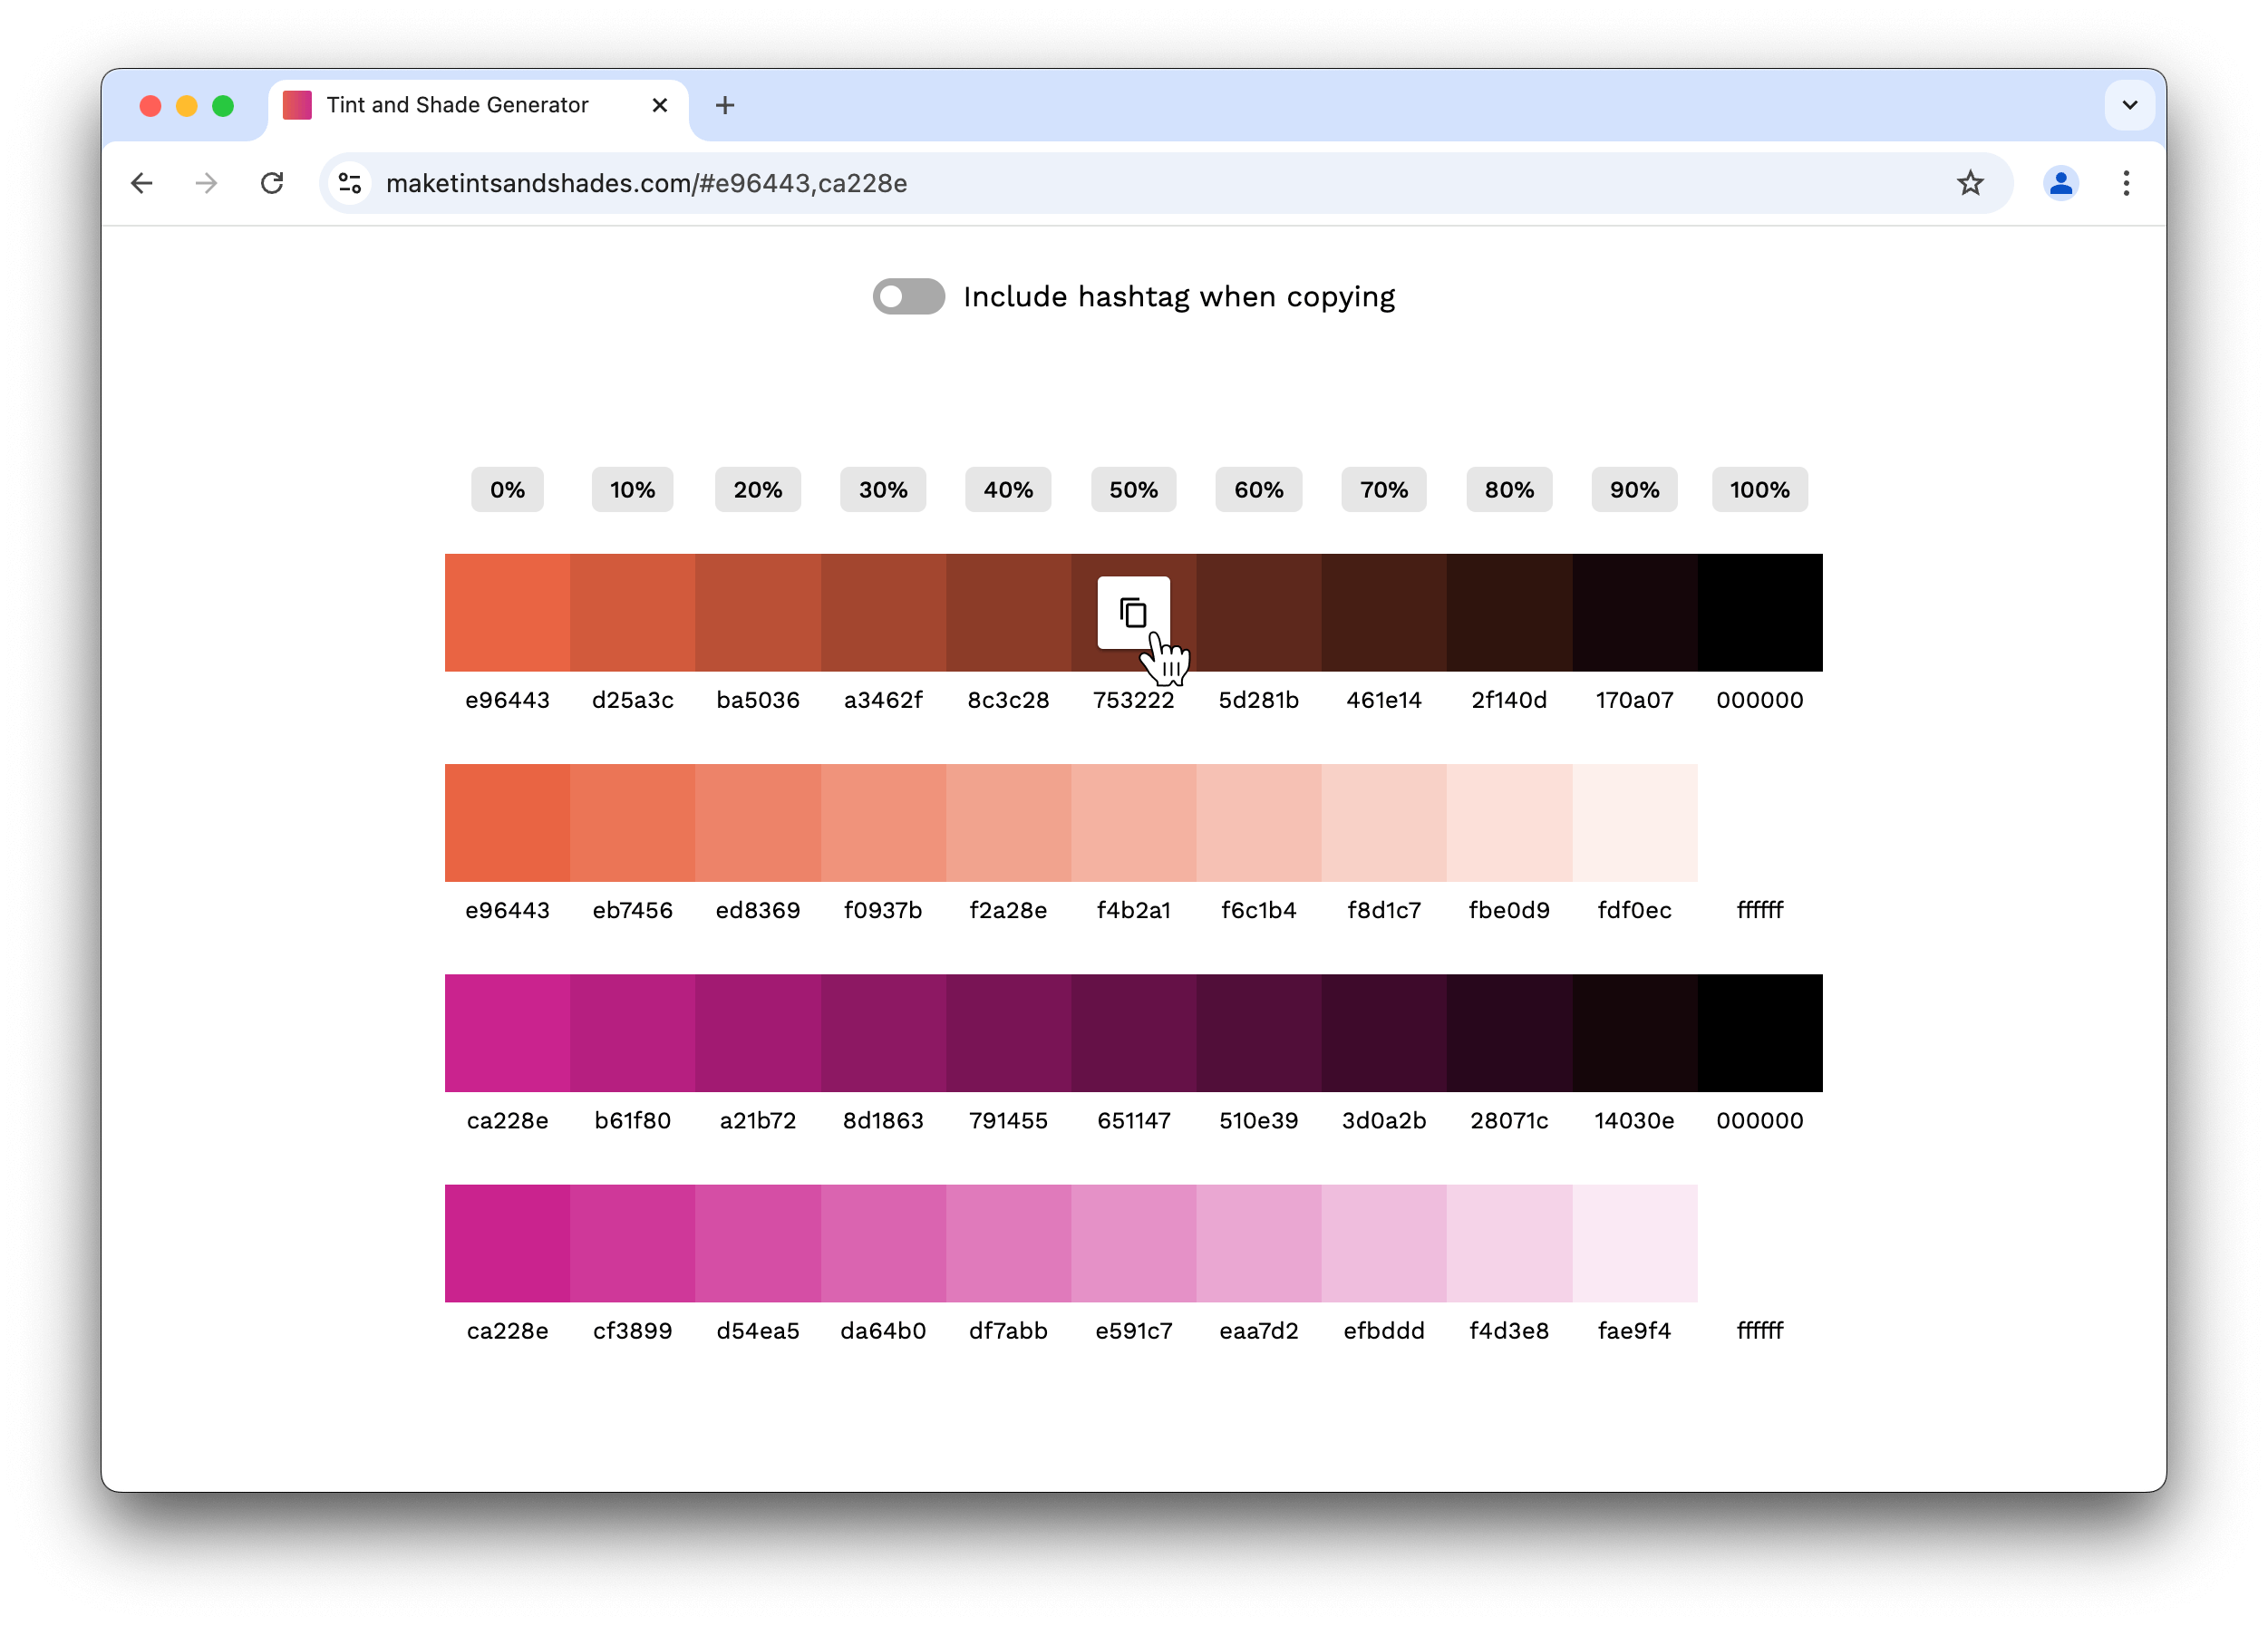Image resolution: width=2268 pixels, height=1626 pixels.
Task: Click the browser back arrow
Action: (x=142, y=183)
